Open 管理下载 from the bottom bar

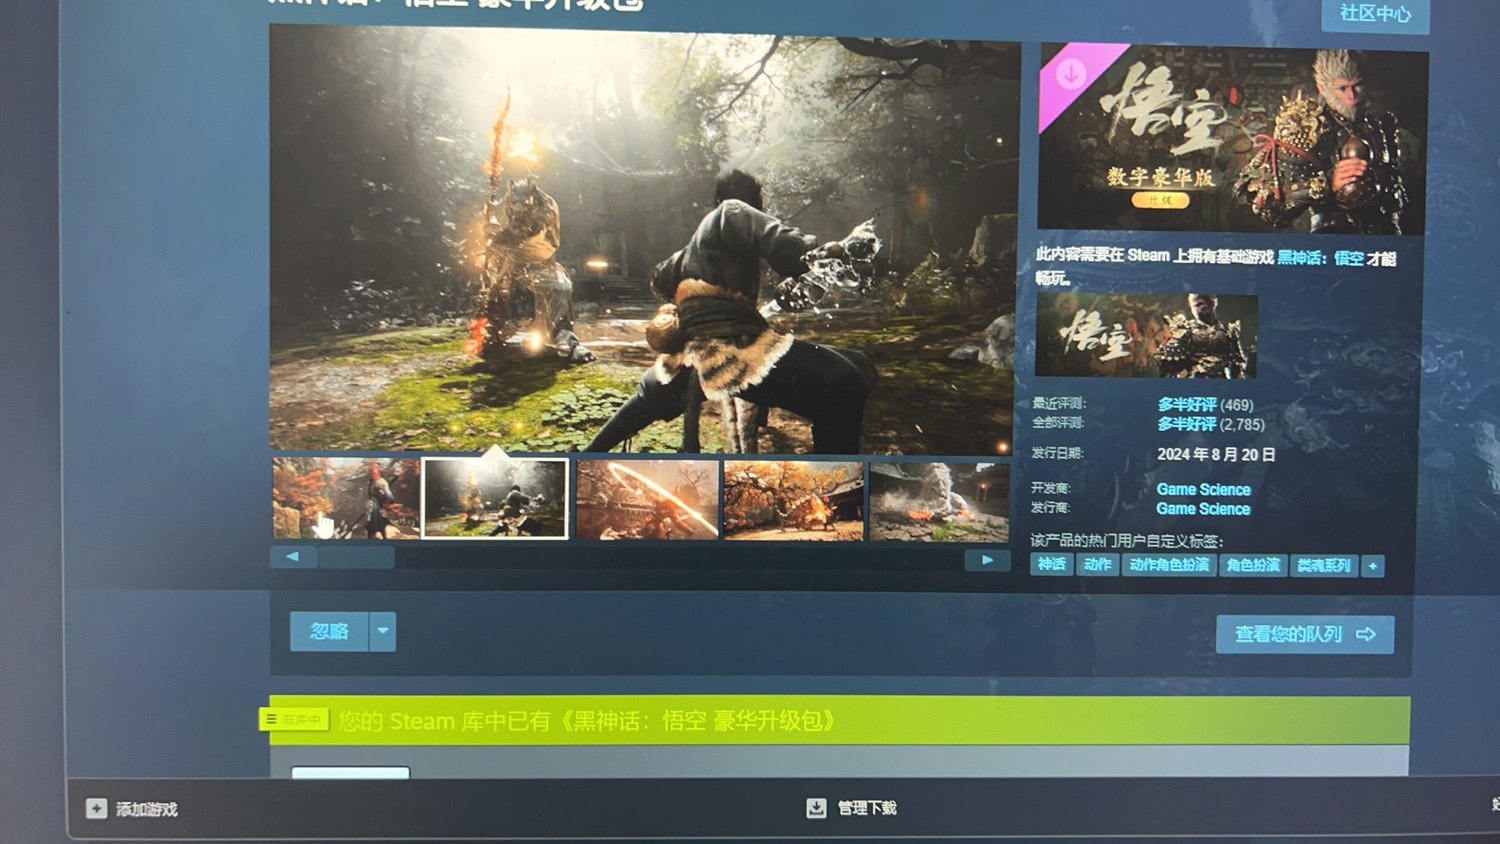[866, 806]
